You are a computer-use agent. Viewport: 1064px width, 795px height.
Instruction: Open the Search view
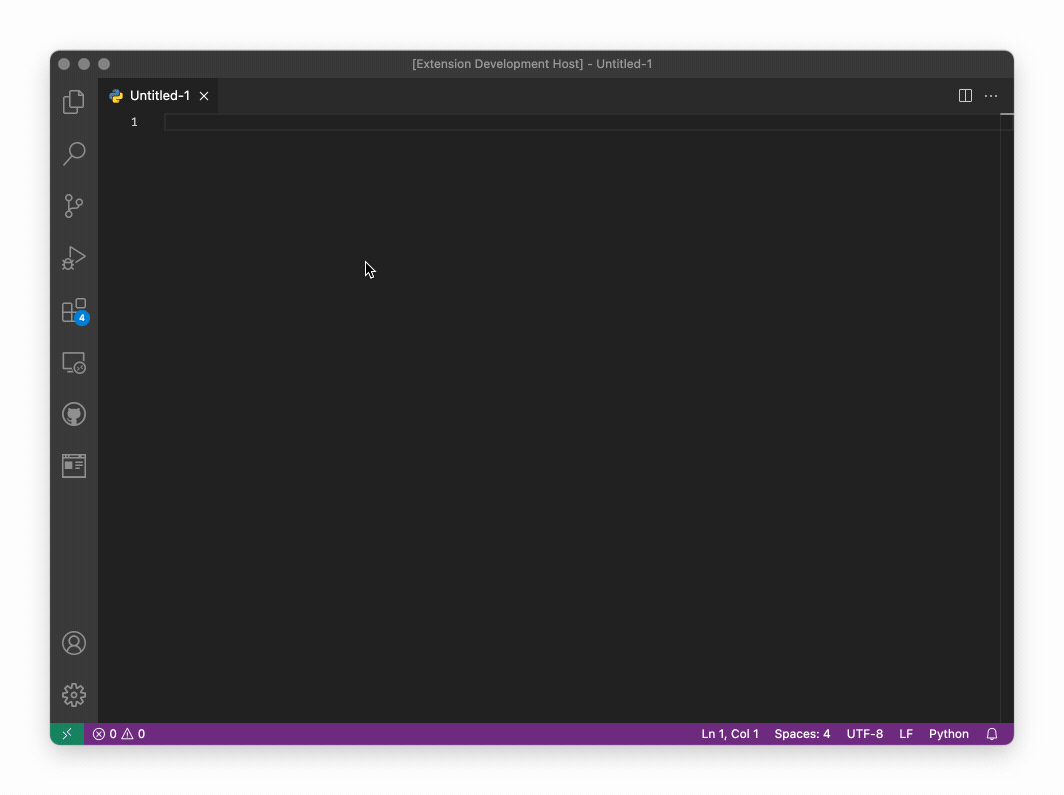point(74,154)
